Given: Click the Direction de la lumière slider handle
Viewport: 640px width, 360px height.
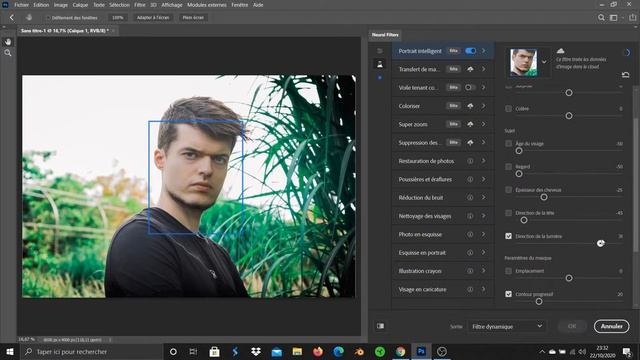Looking at the screenshot, I should [x=601, y=243].
